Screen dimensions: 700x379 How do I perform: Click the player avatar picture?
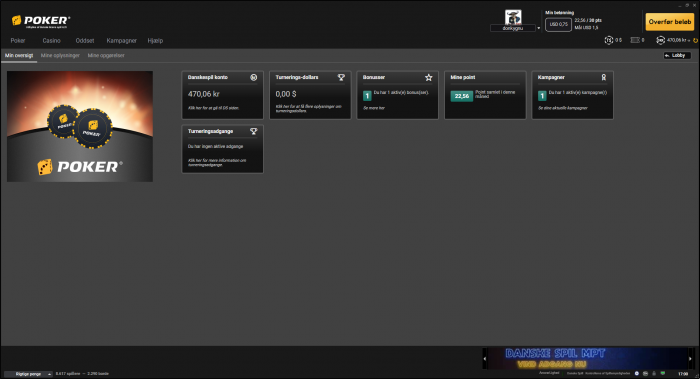click(513, 17)
